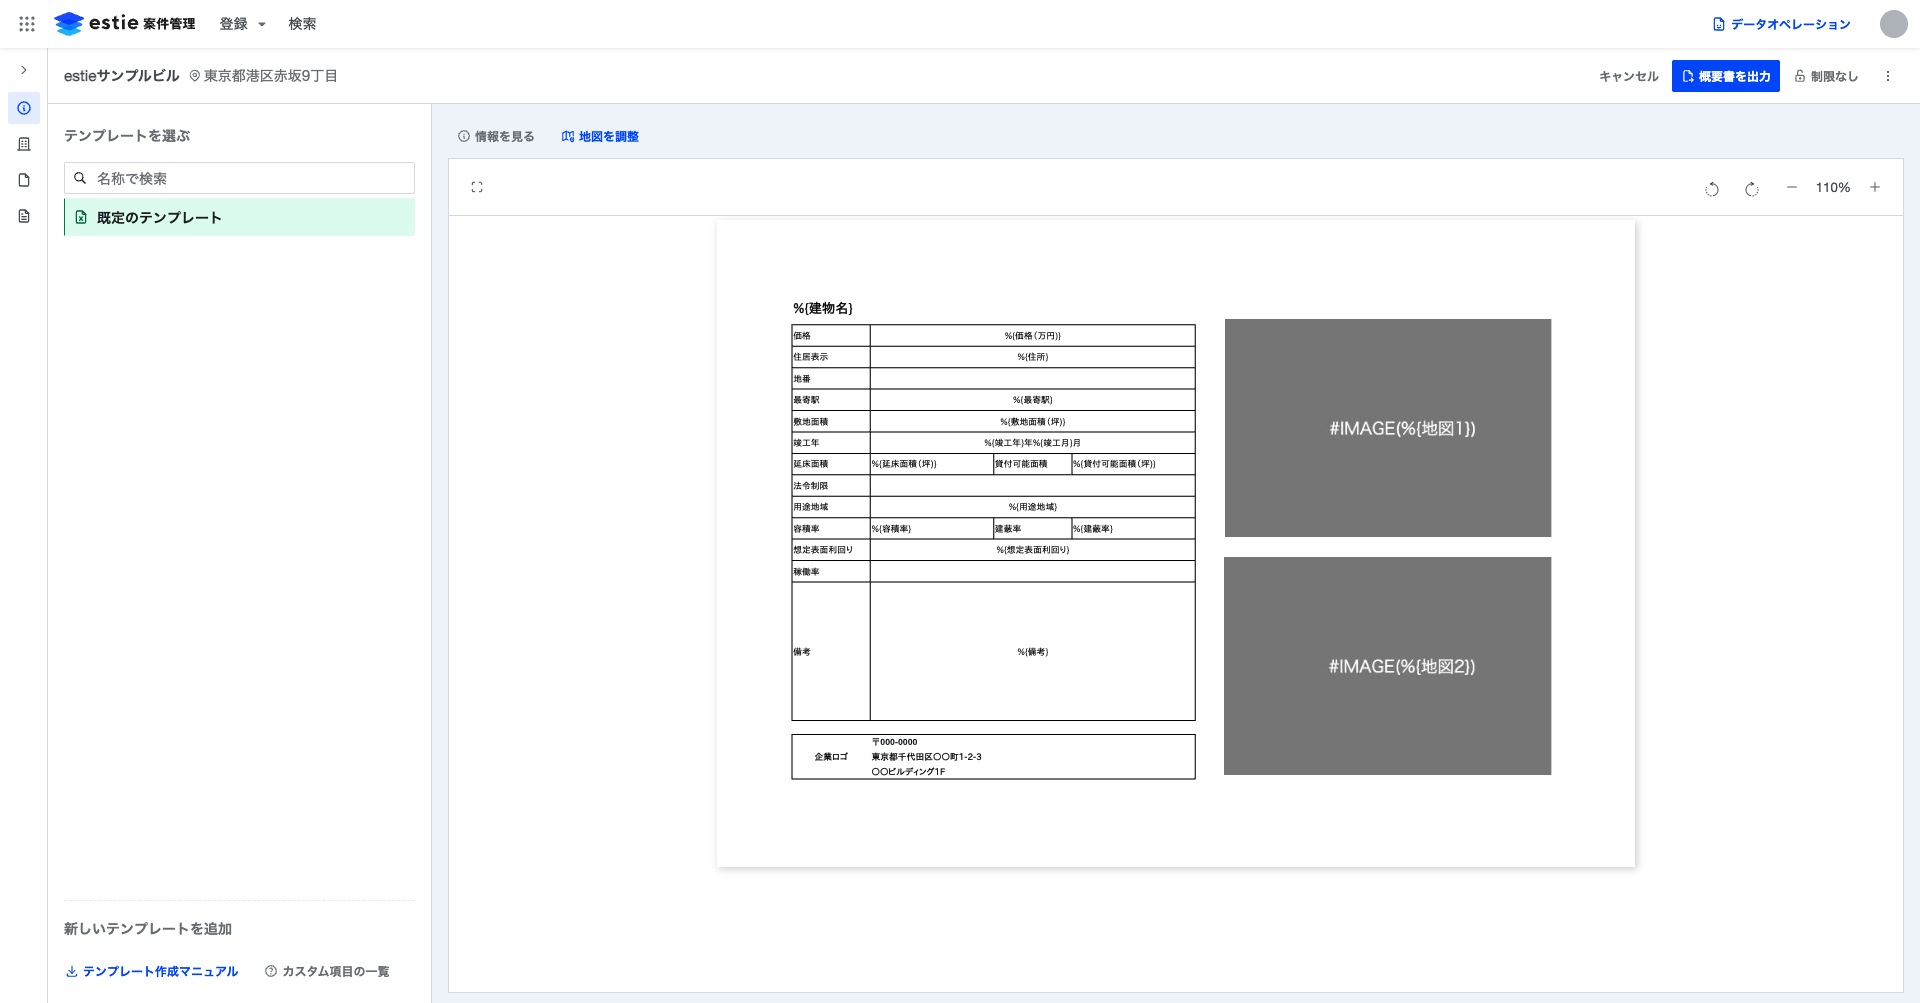Click the キャンセル button
Image resolution: width=1920 pixels, height=1003 pixels.
1628,76
